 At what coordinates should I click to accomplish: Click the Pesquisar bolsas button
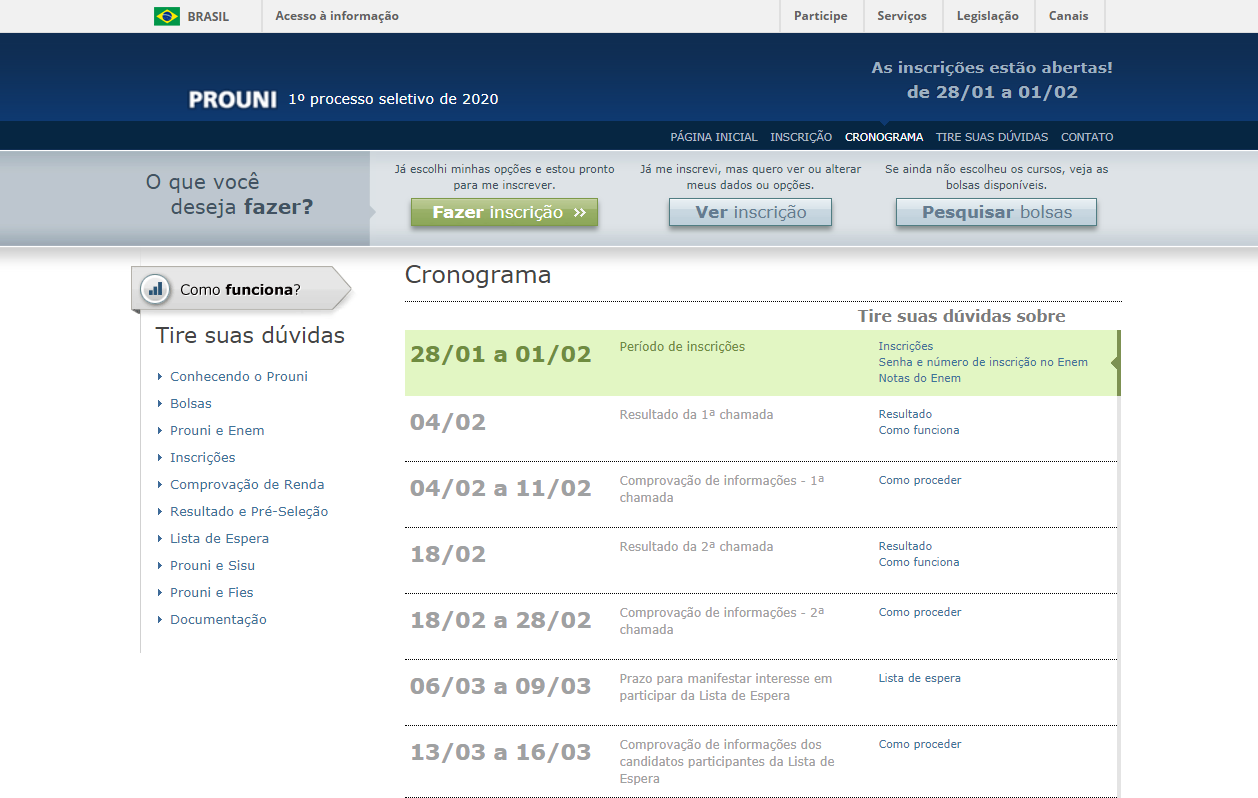pos(996,212)
